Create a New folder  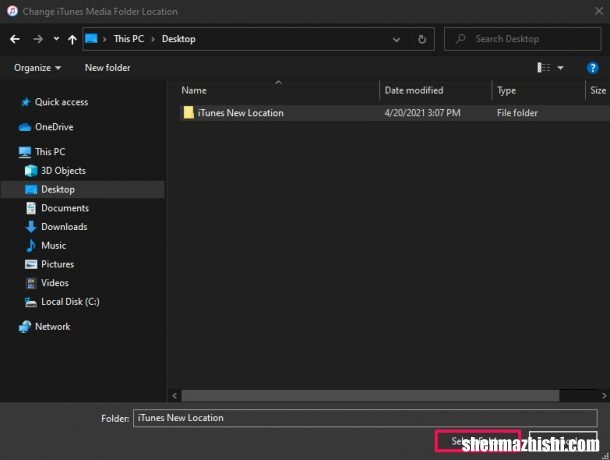click(x=107, y=68)
